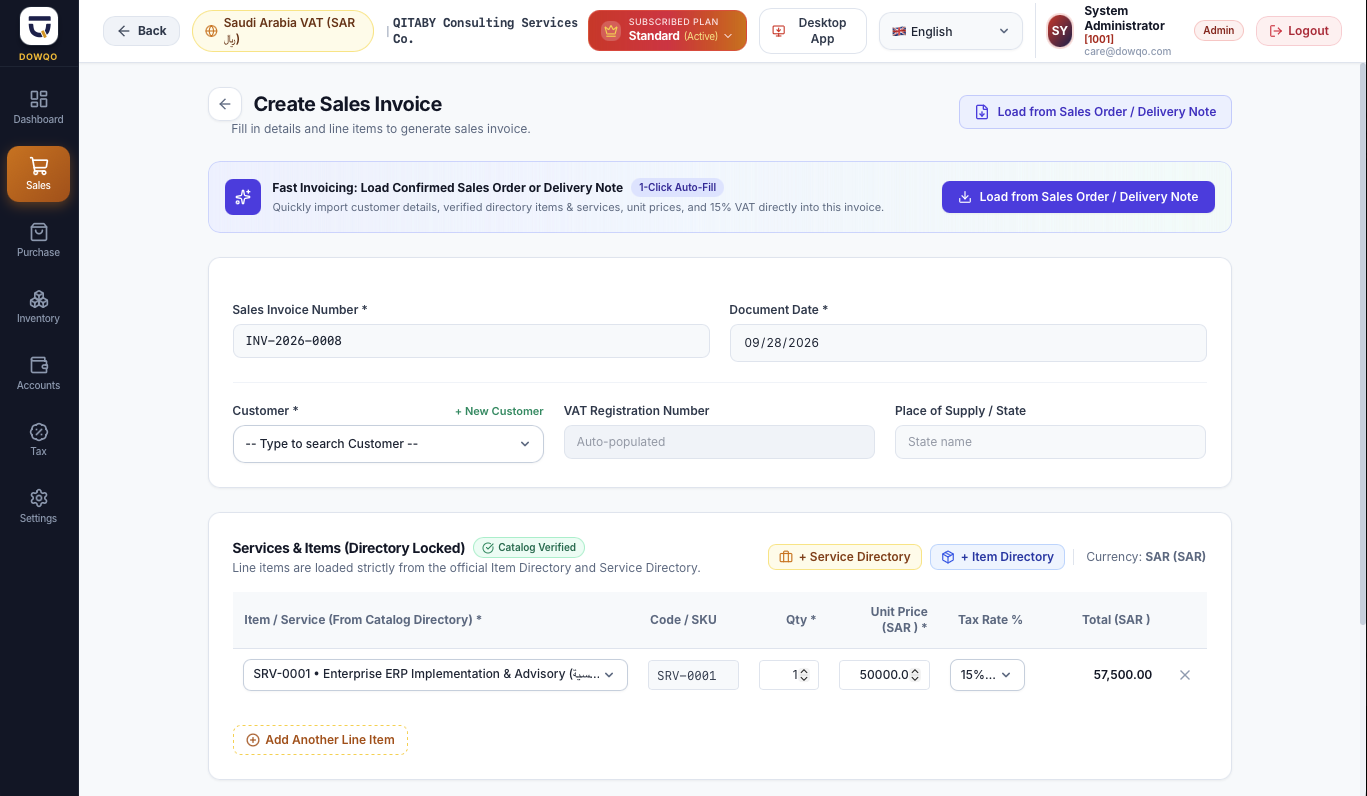Open the Settings gear icon in sidebar
Screen dimensions: 1367x796
(x=39, y=498)
